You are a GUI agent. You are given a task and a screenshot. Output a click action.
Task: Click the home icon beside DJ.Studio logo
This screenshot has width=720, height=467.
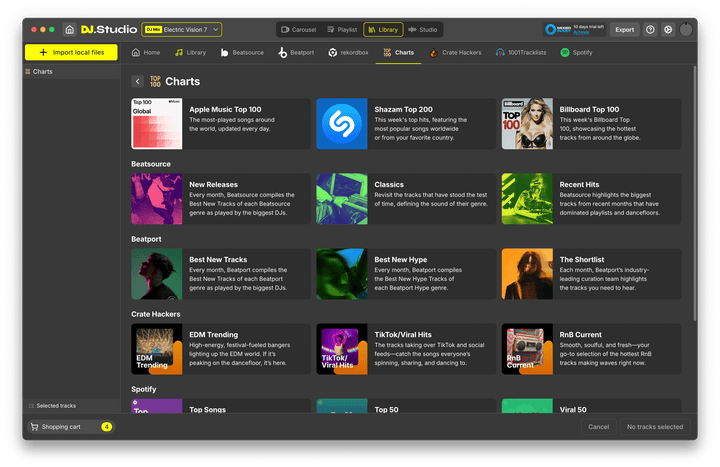click(x=69, y=30)
